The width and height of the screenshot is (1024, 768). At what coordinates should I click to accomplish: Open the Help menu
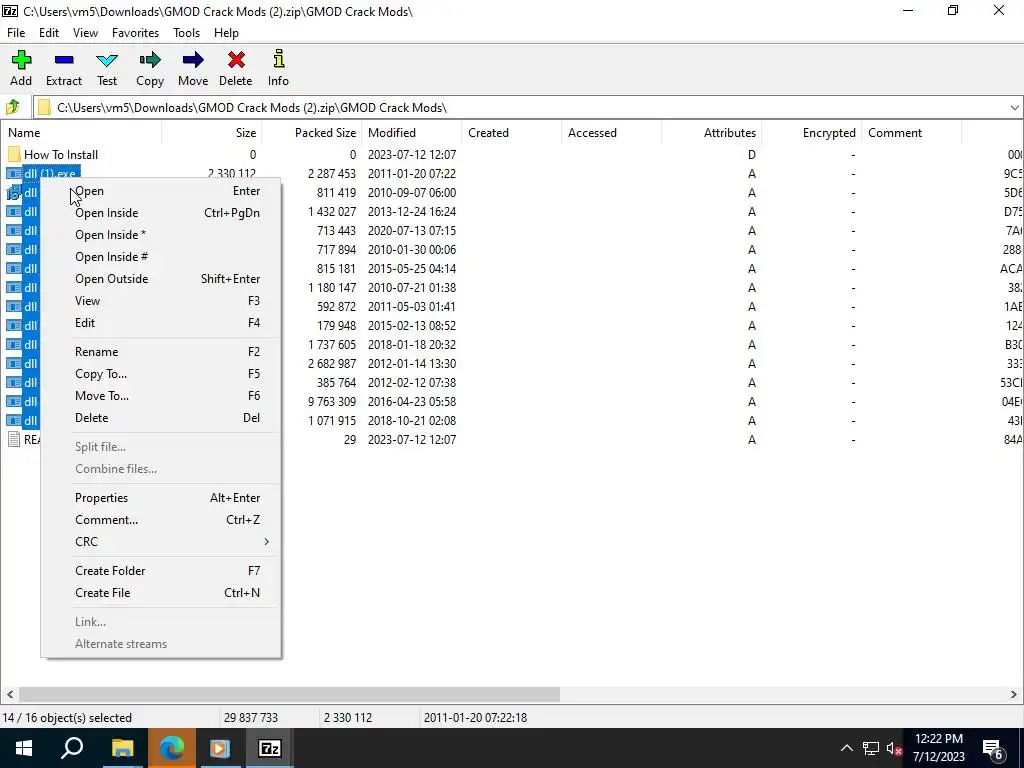coord(226,33)
